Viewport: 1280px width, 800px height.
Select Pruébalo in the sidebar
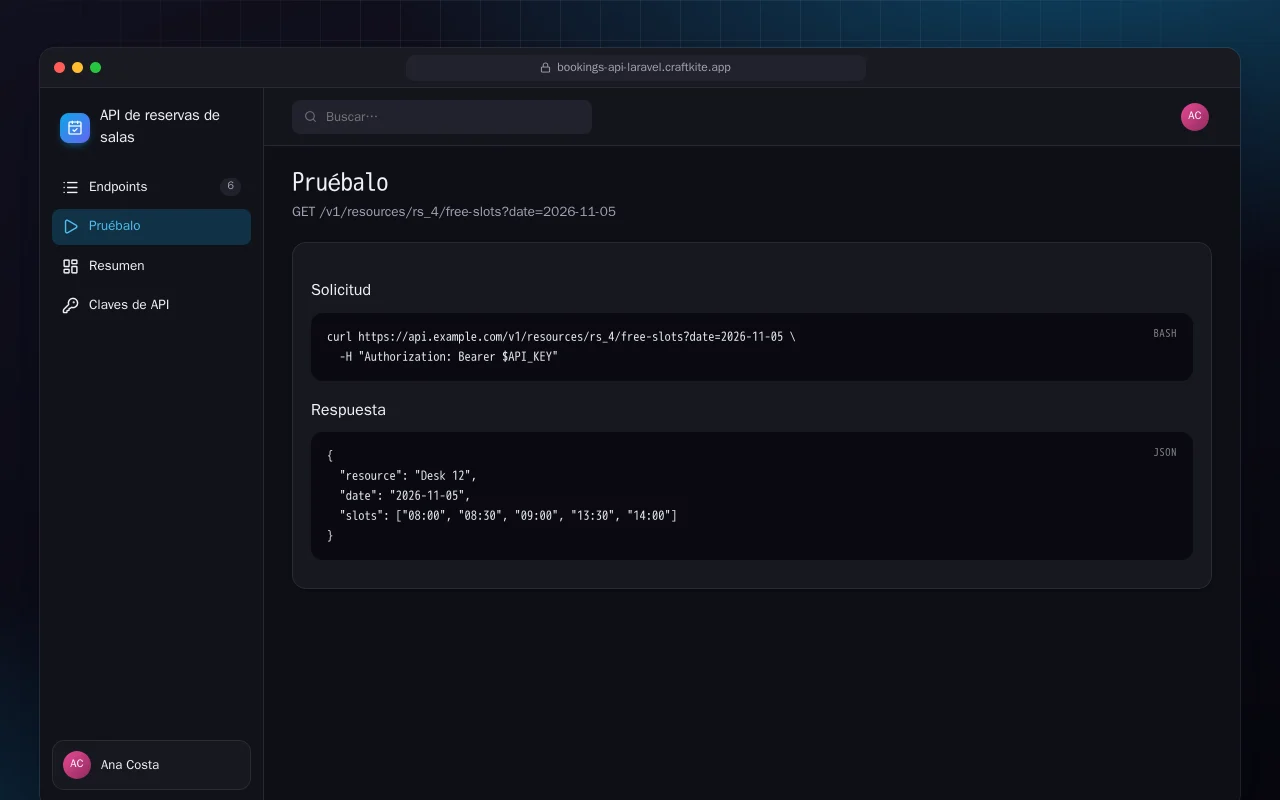[151, 226]
